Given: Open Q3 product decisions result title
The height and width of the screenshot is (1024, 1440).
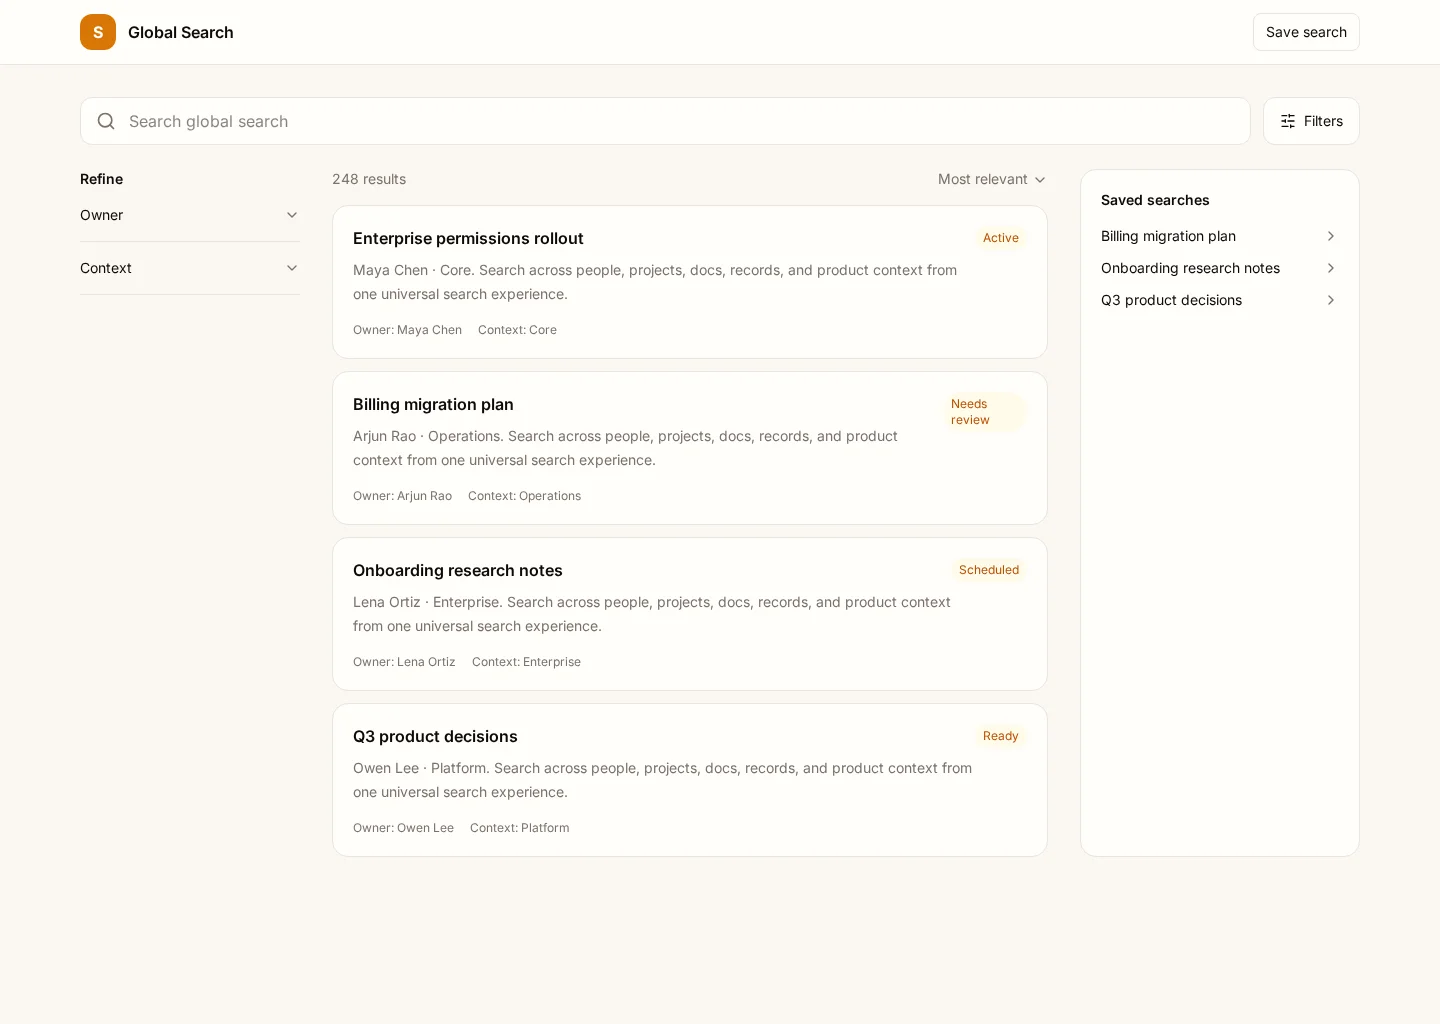Looking at the screenshot, I should (435, 736).
